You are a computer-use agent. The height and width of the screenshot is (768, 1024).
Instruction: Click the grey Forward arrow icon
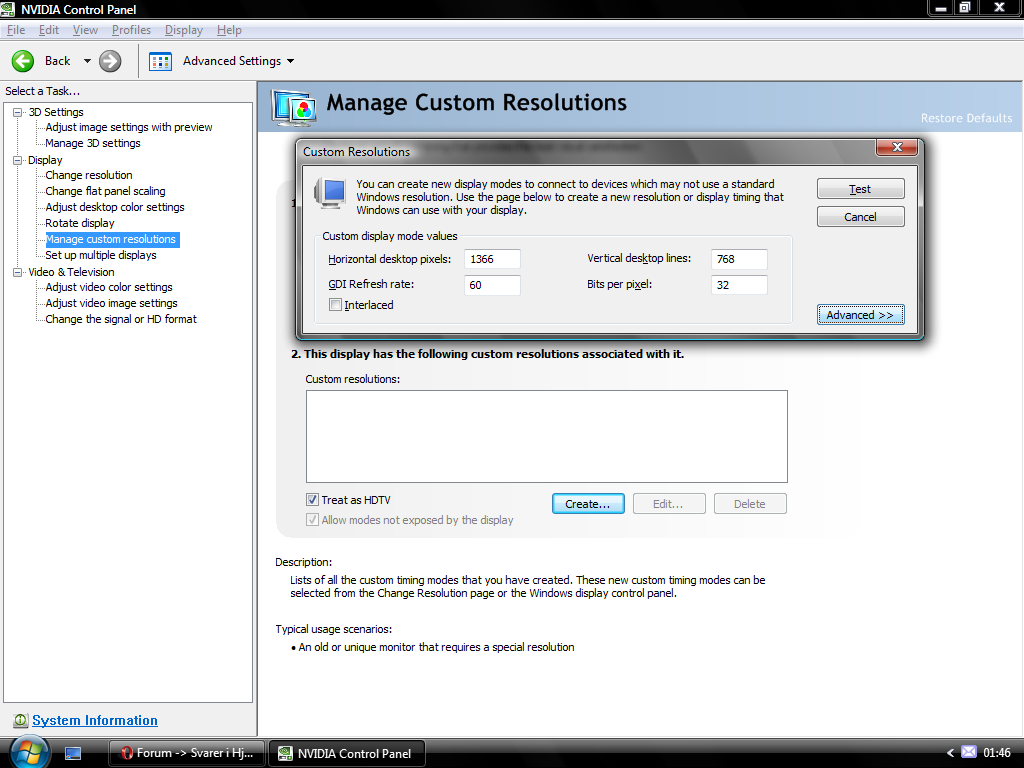click(110, 61)
